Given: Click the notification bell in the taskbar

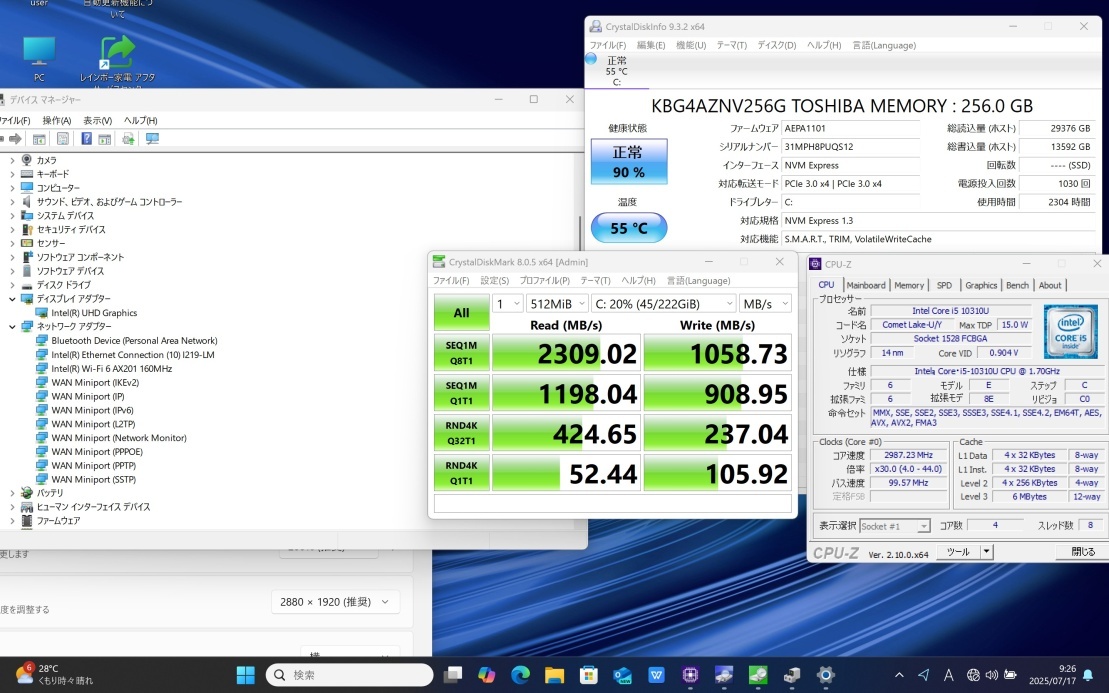Looking at the screenshot, I should (x=1088, y=675).
